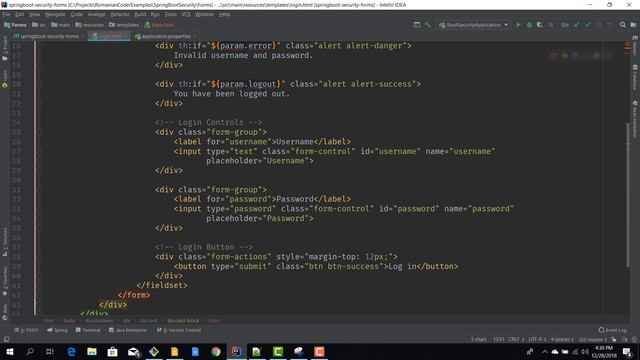Open the action center notifications icon
Image resolution: width=640 pixels, height=360 pixels.
coord(627,351)
